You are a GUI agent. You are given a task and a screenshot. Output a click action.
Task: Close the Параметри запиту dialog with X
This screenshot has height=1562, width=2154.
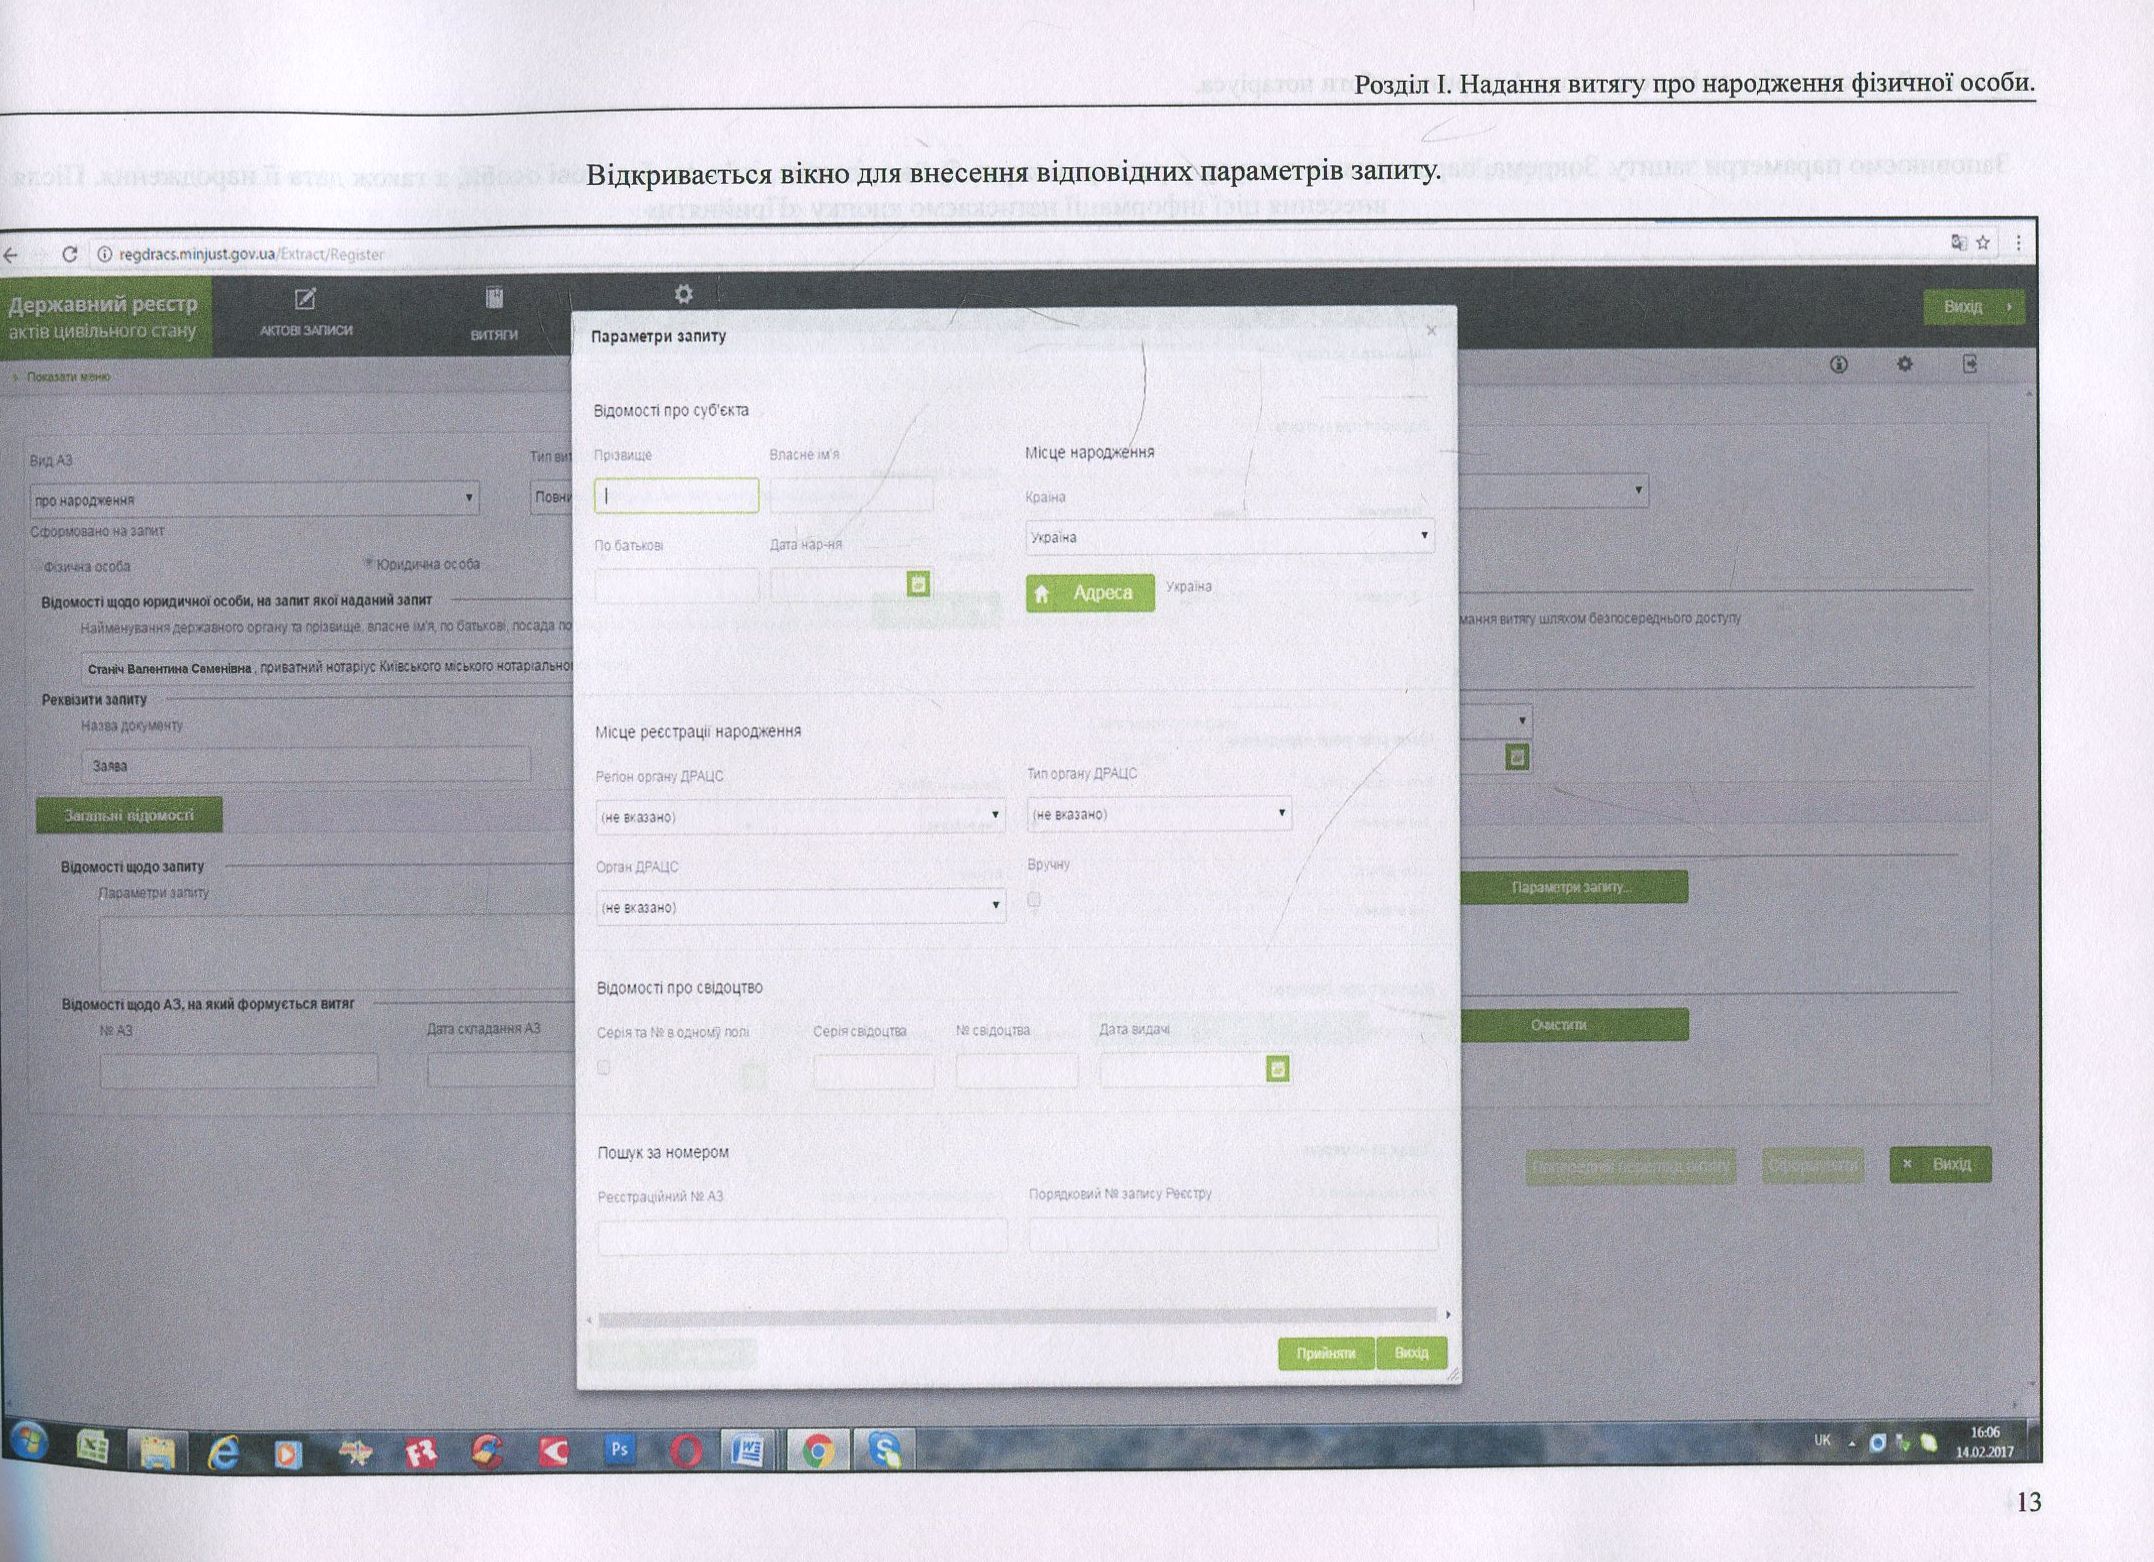(x=1431, y=330)
